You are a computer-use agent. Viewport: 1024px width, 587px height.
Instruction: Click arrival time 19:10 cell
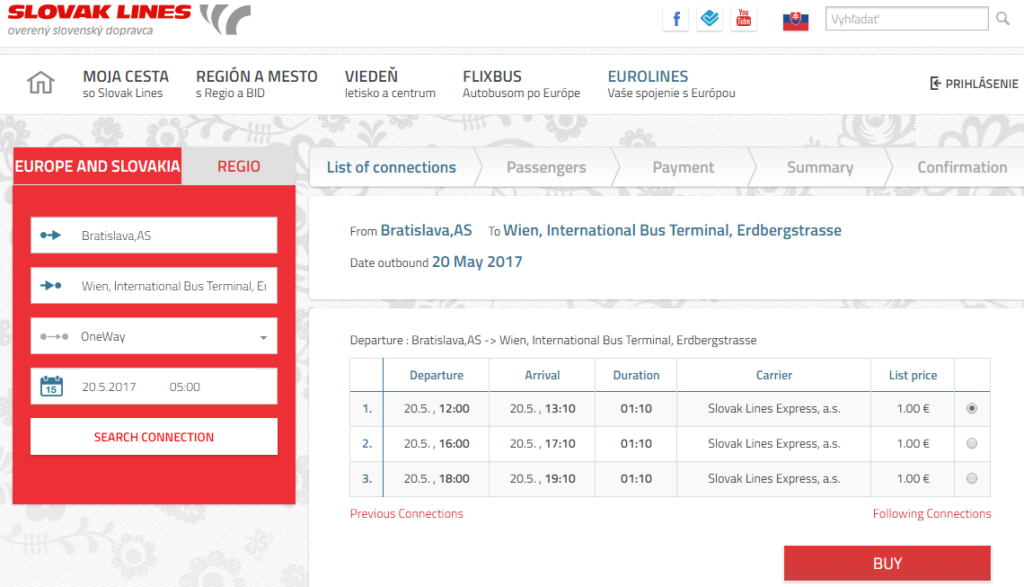click(x=542, y=479)
